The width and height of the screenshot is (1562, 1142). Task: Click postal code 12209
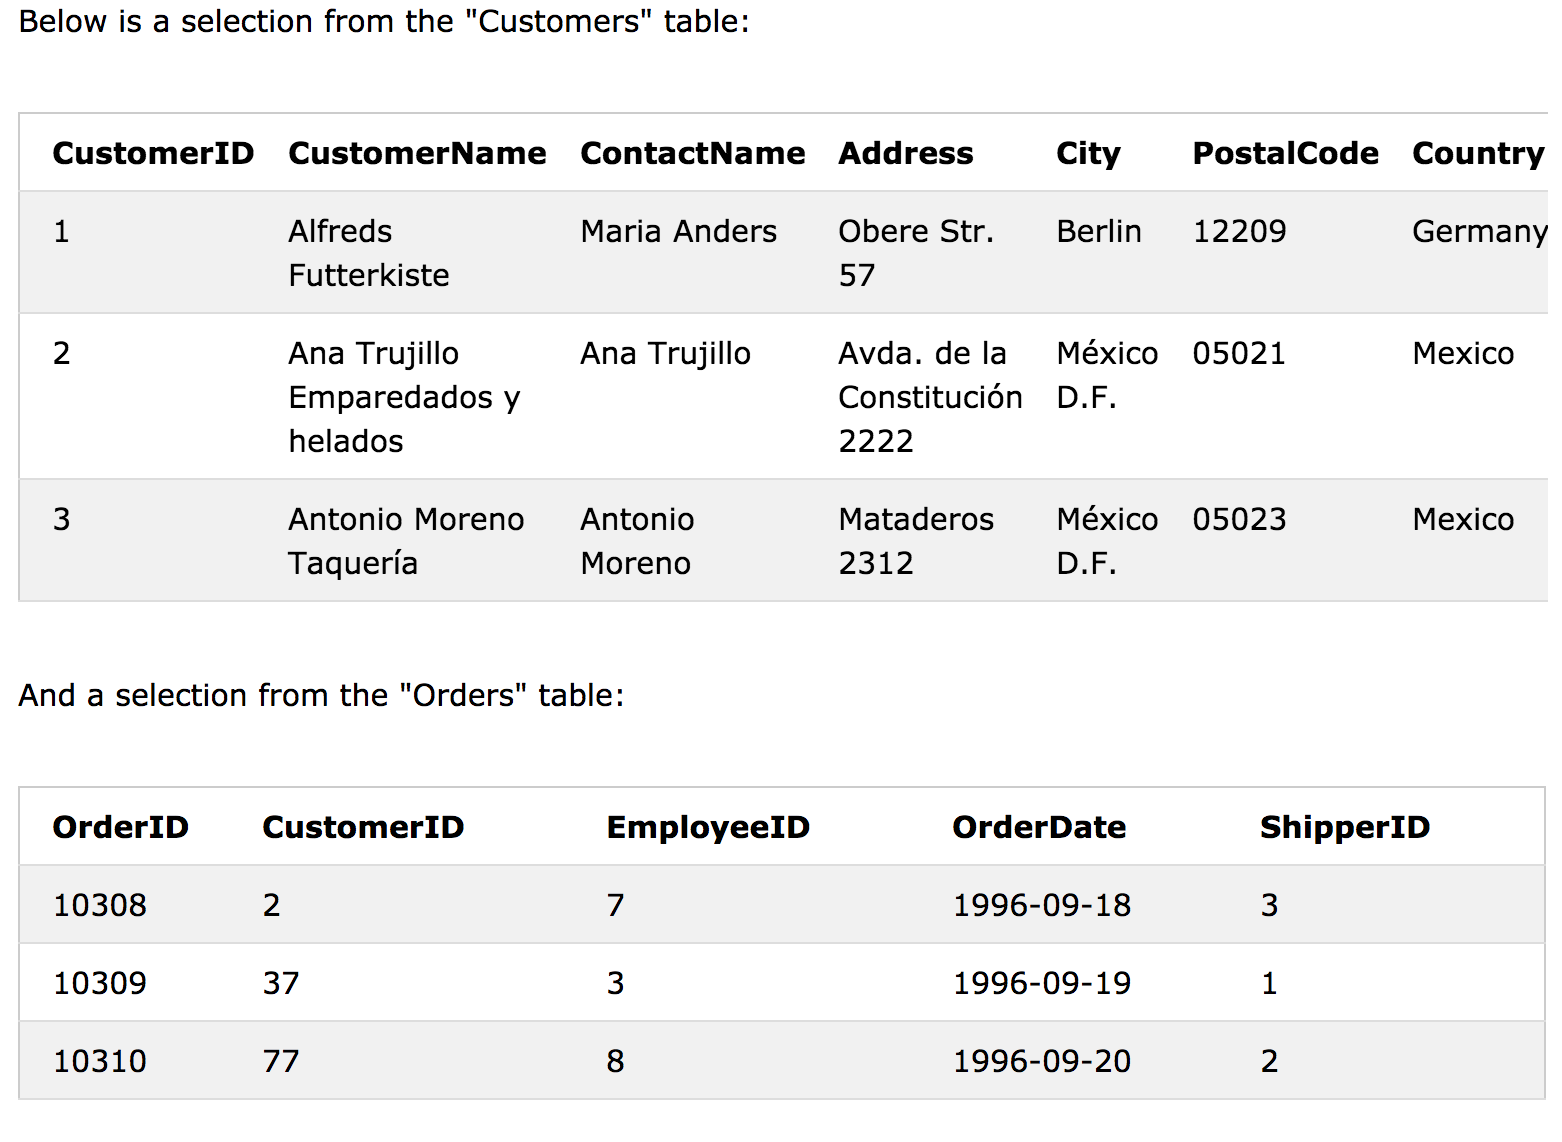(1239, 231)
